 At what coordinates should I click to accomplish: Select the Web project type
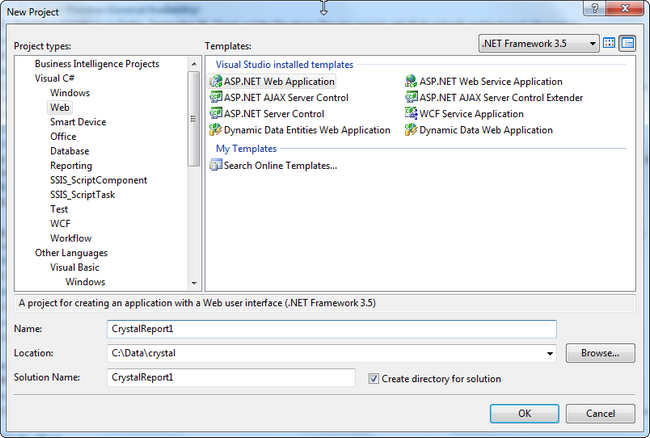[60, 107]
